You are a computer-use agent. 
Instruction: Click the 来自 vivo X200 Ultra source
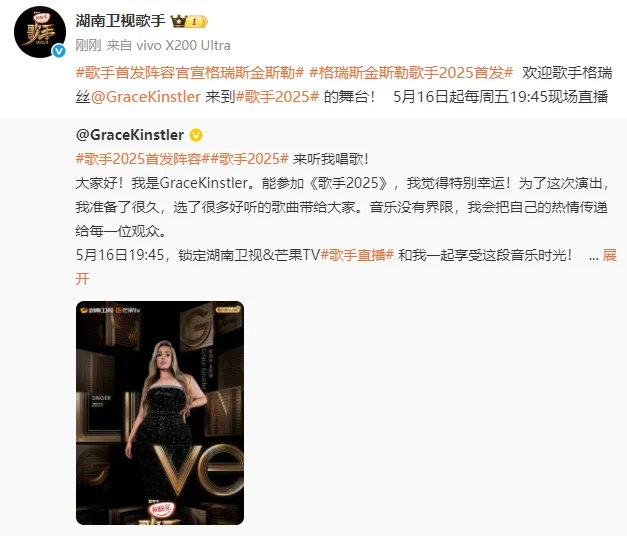pyautogui.click(x=168, y=45)
